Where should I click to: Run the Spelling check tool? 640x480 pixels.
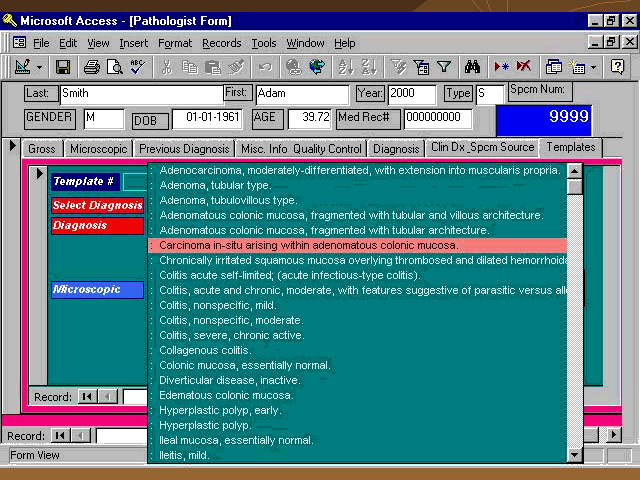coord(137,67)
